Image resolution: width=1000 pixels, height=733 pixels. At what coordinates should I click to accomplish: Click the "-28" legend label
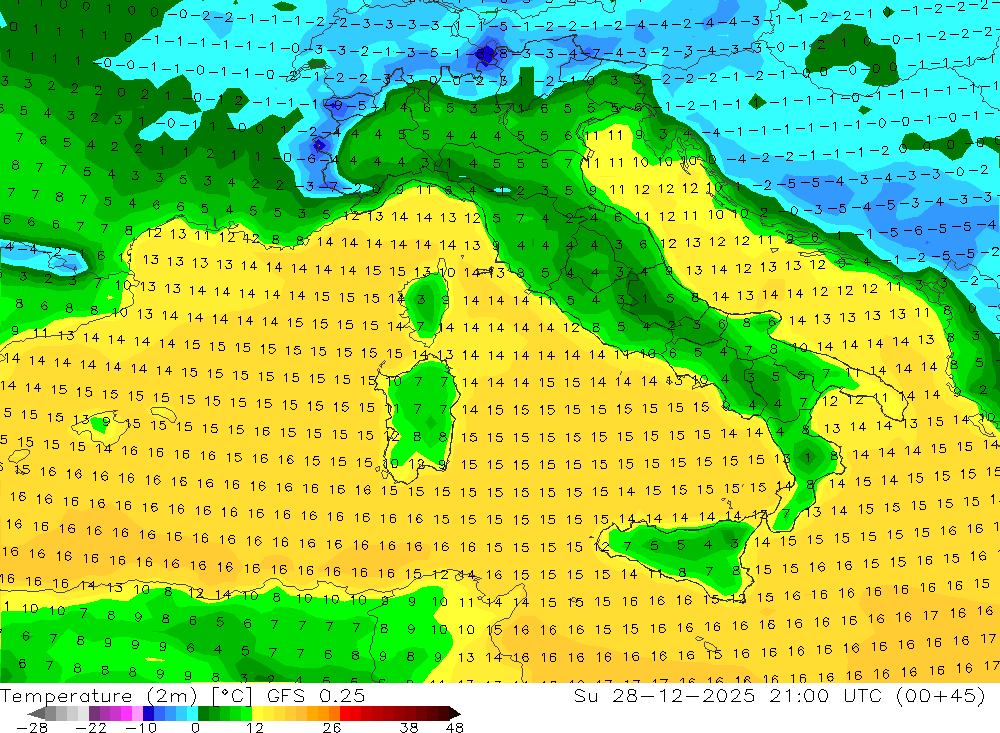(x=32, y=728)
